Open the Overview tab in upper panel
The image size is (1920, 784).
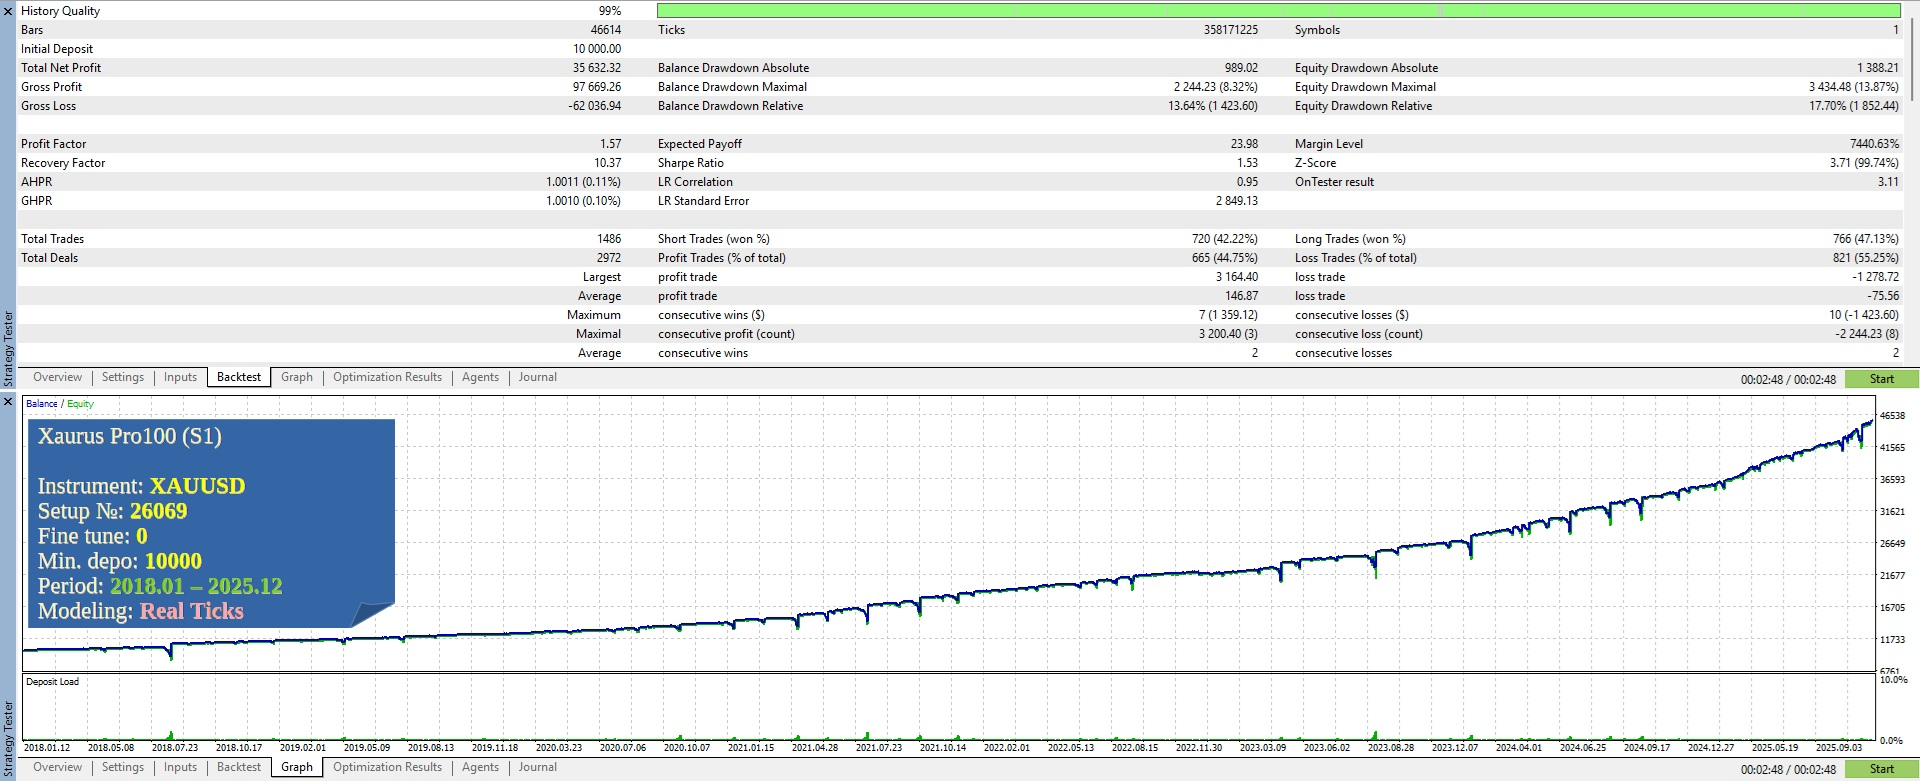pos(57,377)
